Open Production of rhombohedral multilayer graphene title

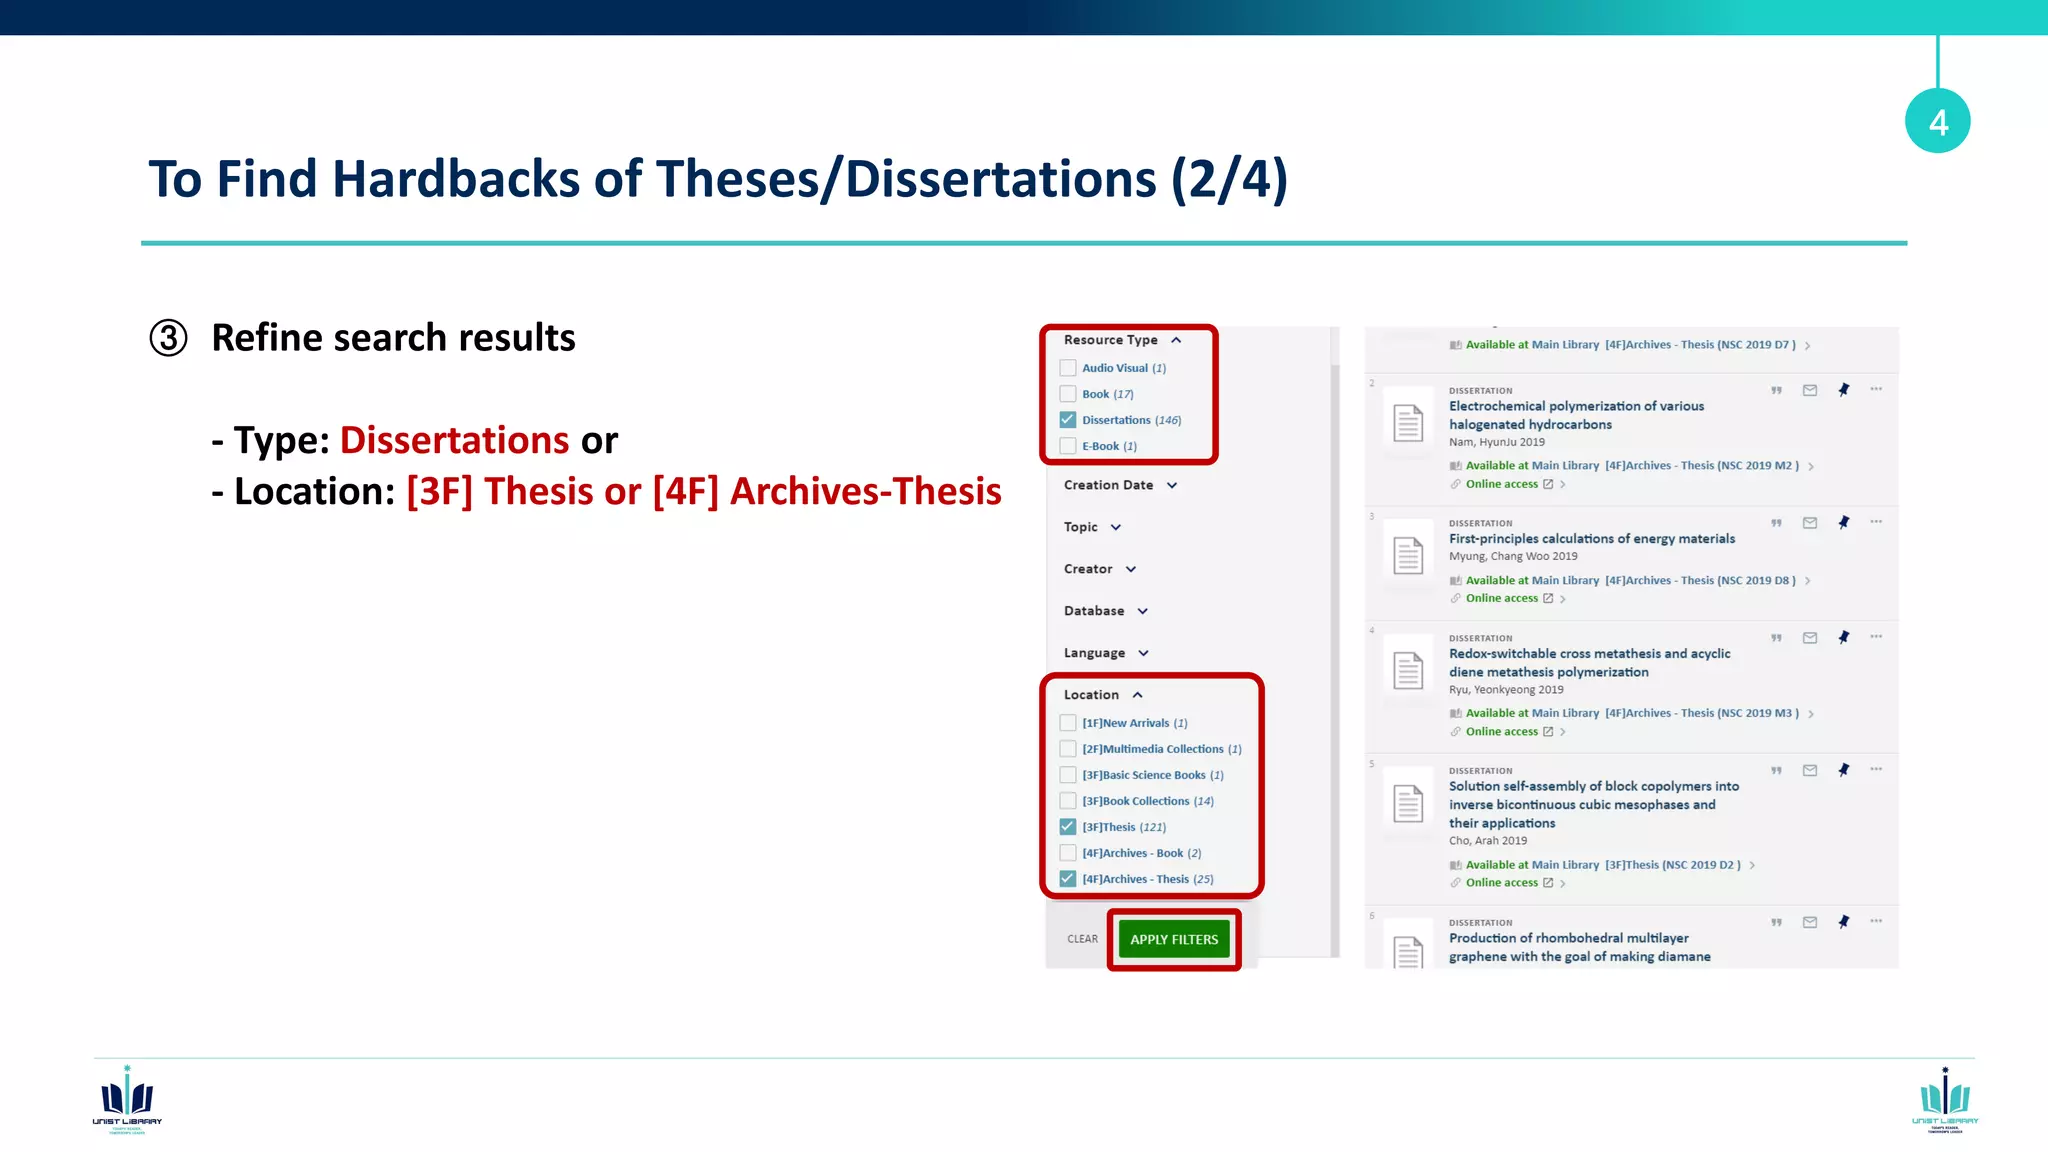1579,947
